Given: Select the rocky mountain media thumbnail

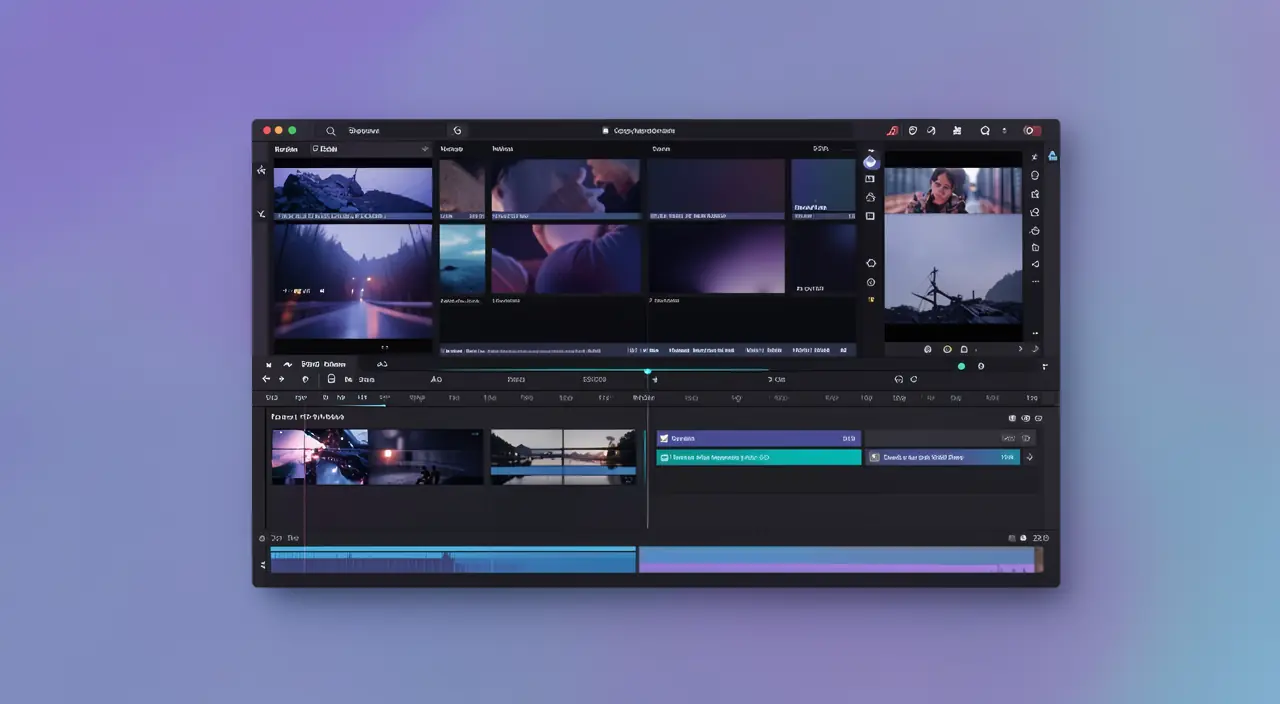Looking at the screenshot, I should 353,191.
